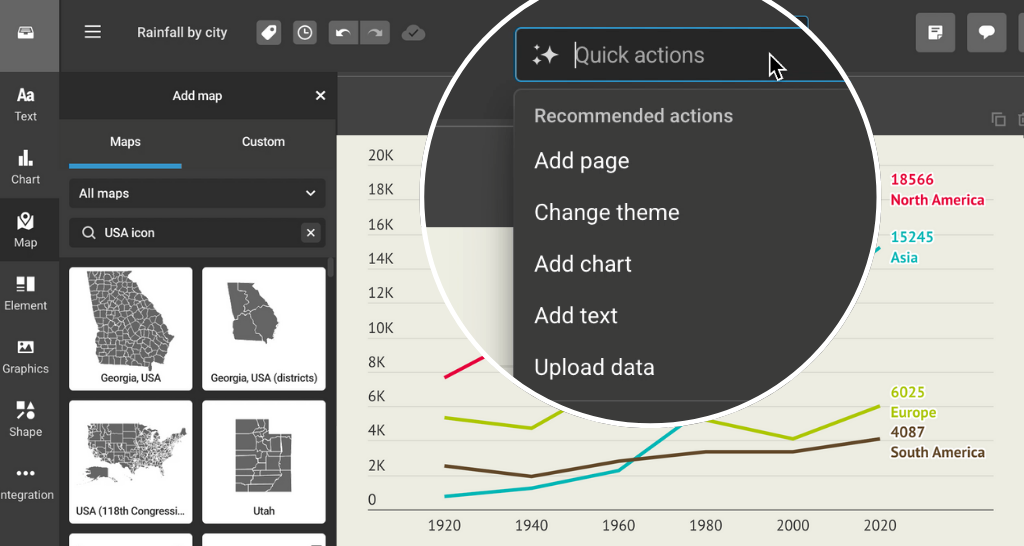This screenshot has height=546, width=1024.
Task: Select the Utah map thumbnail
Action: click(264, 462)
